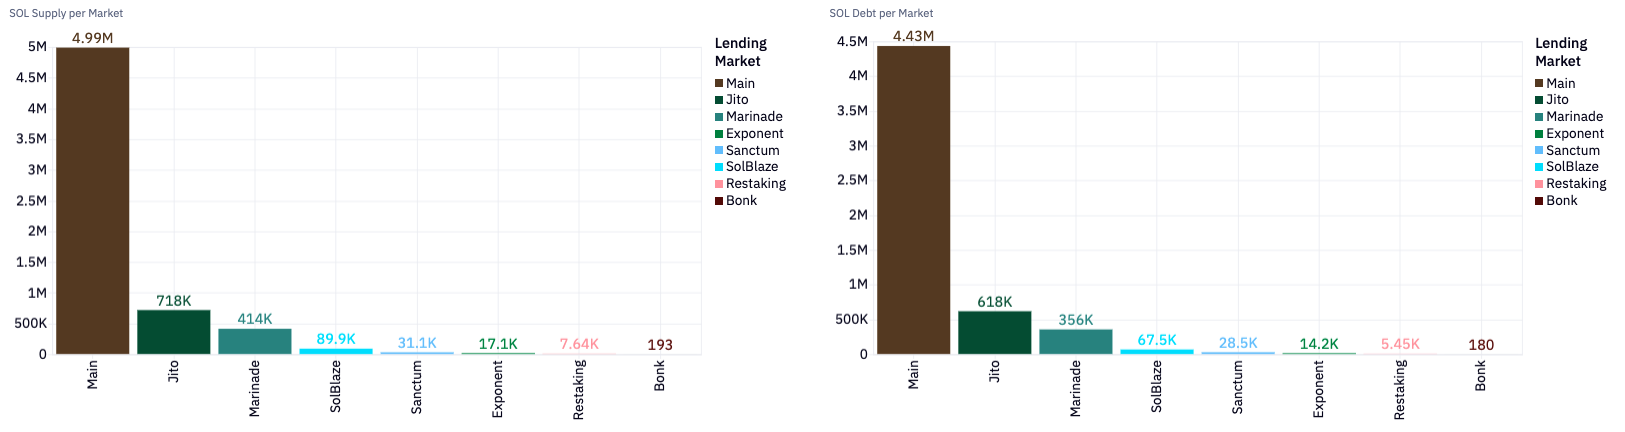Click the 14.2K Exponent debt value label
Viewport: 1625px width, 432px height.
(1319, 344)
